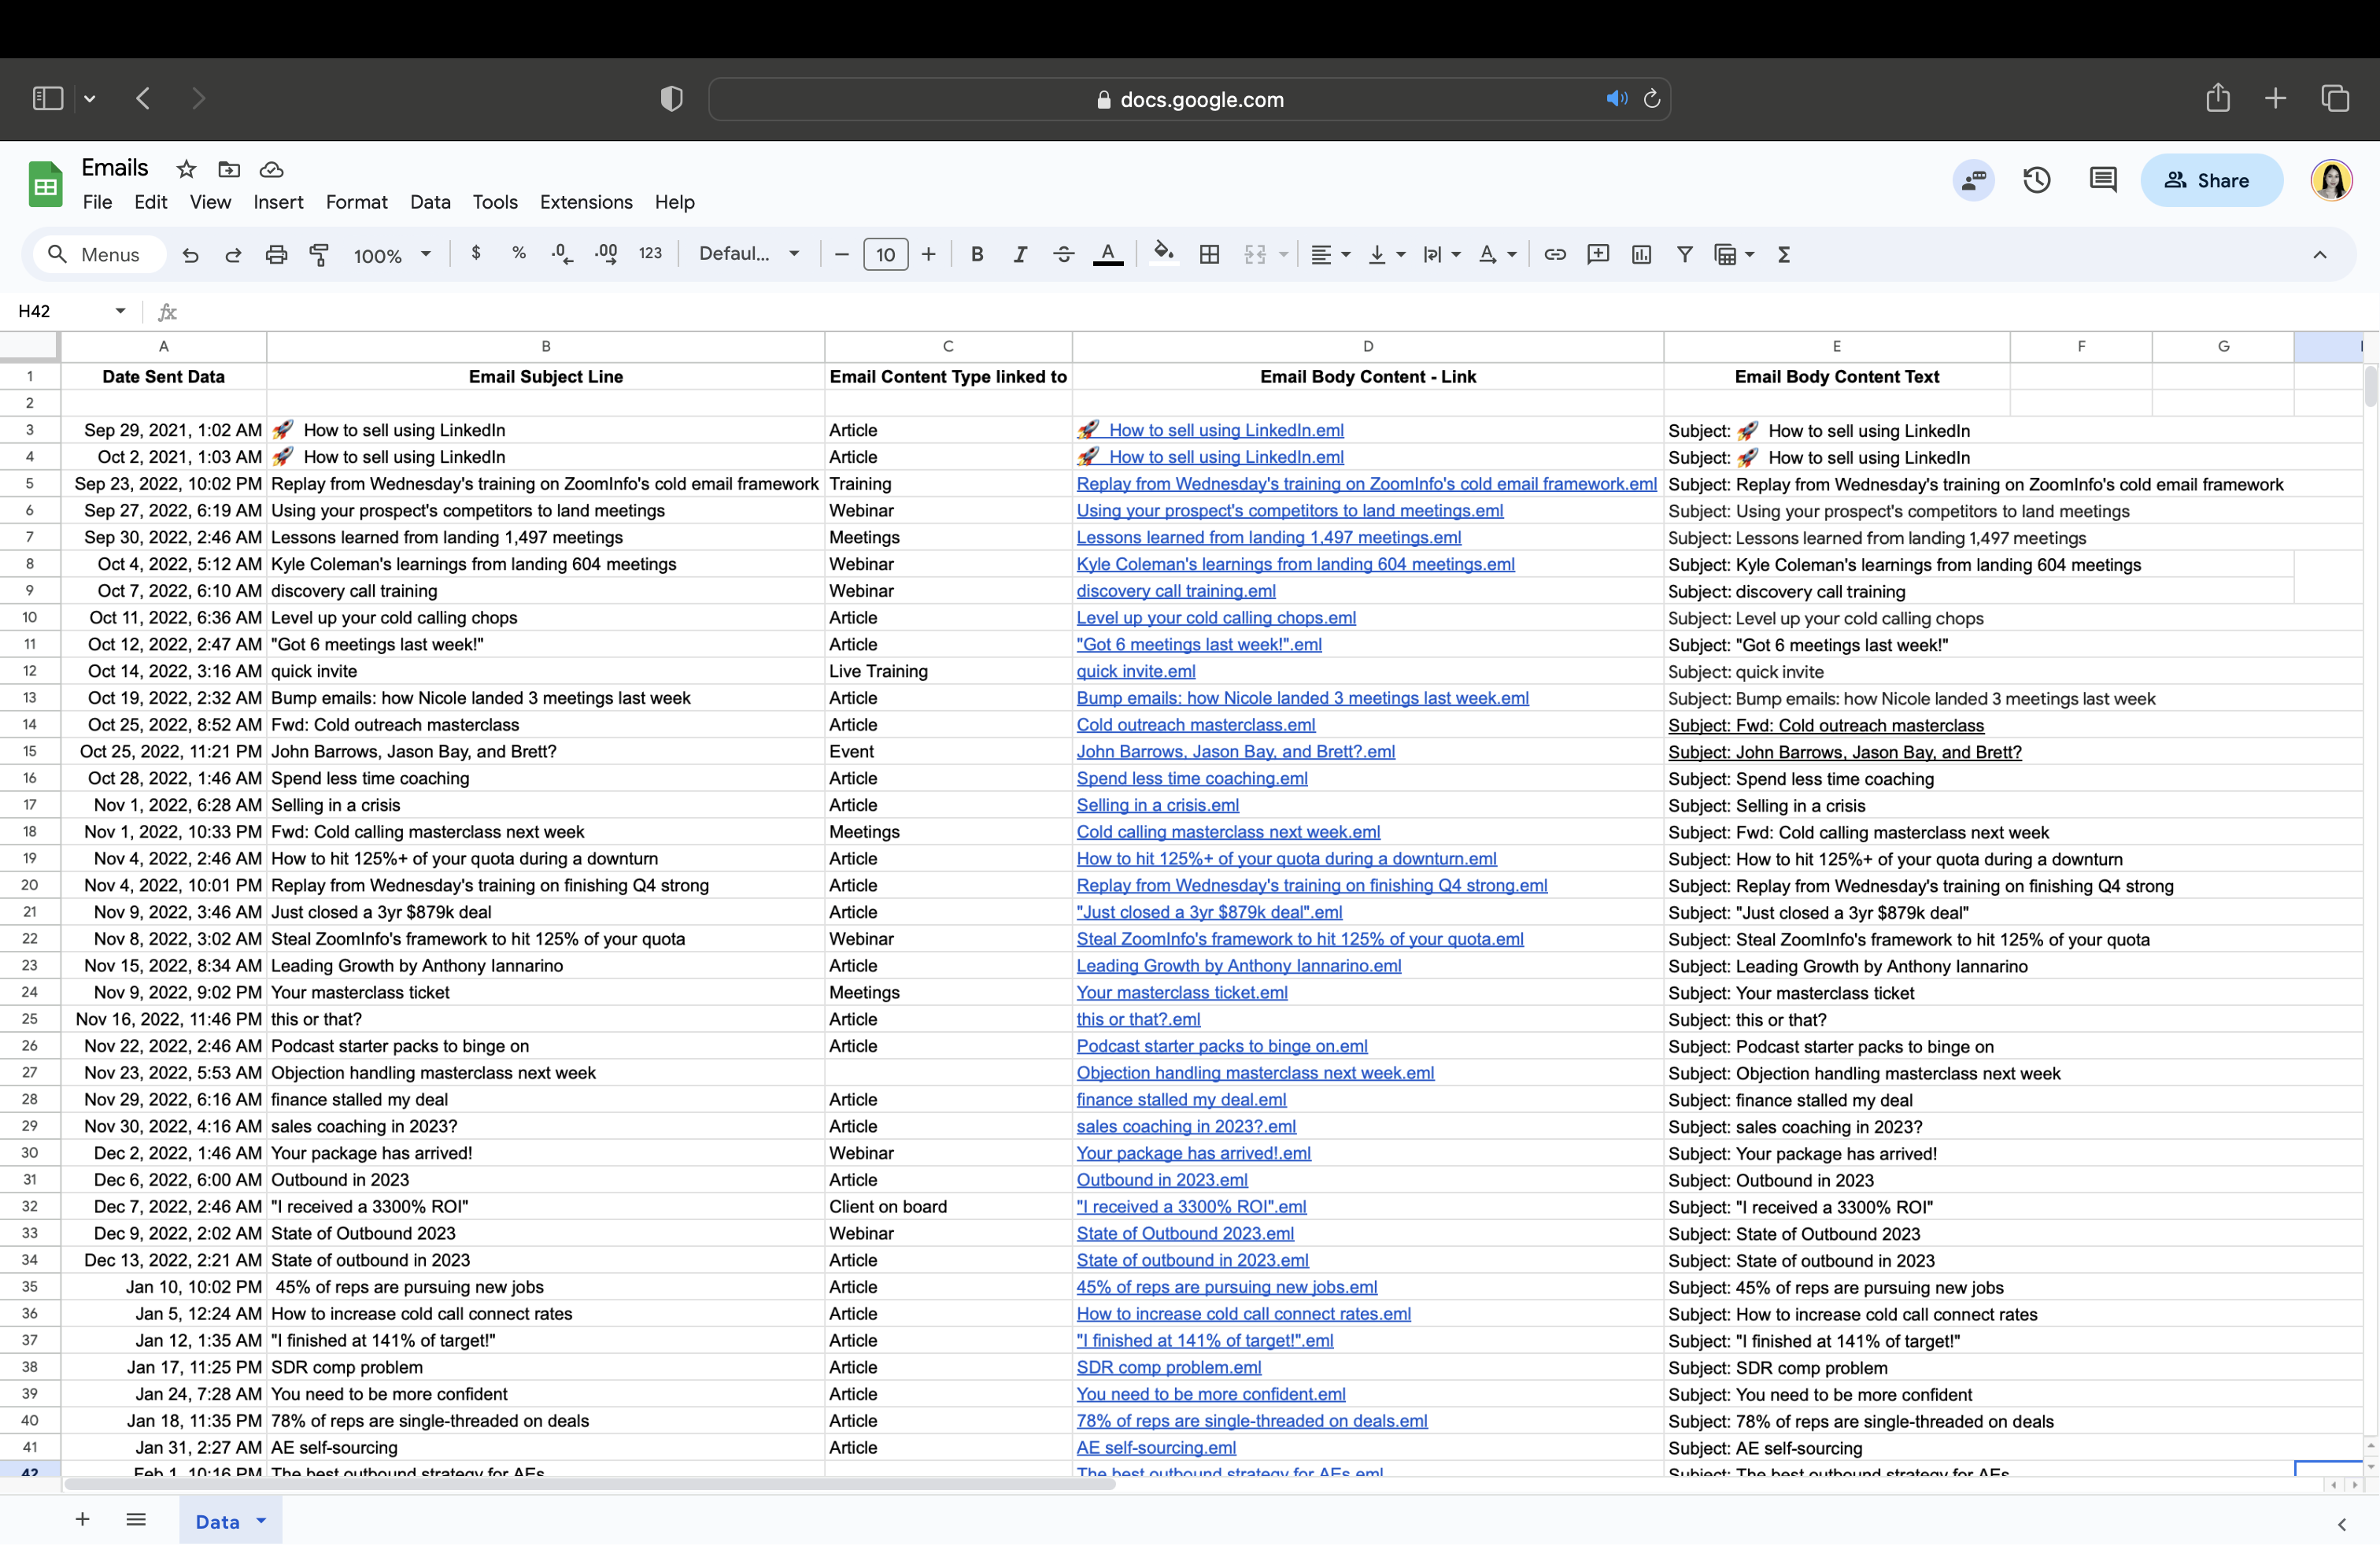This screenshot has width=2380, height=1546.
Task: Toggle bold formatting
Action: 977,255
